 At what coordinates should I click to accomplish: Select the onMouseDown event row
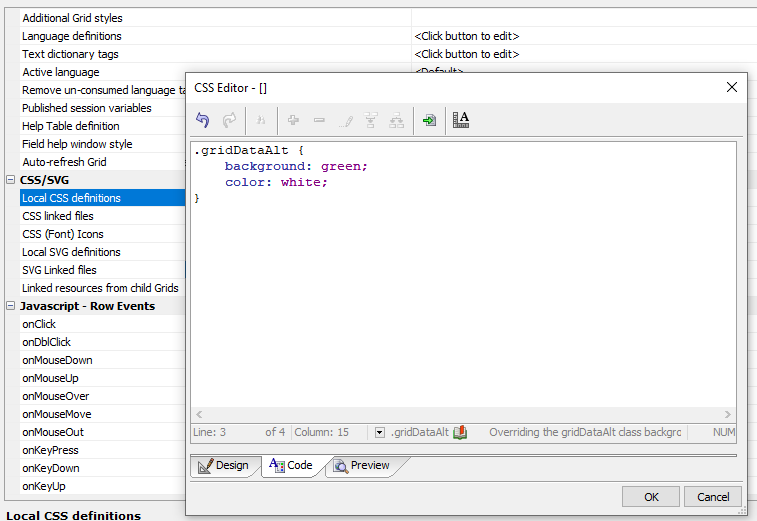click(102, 360)
